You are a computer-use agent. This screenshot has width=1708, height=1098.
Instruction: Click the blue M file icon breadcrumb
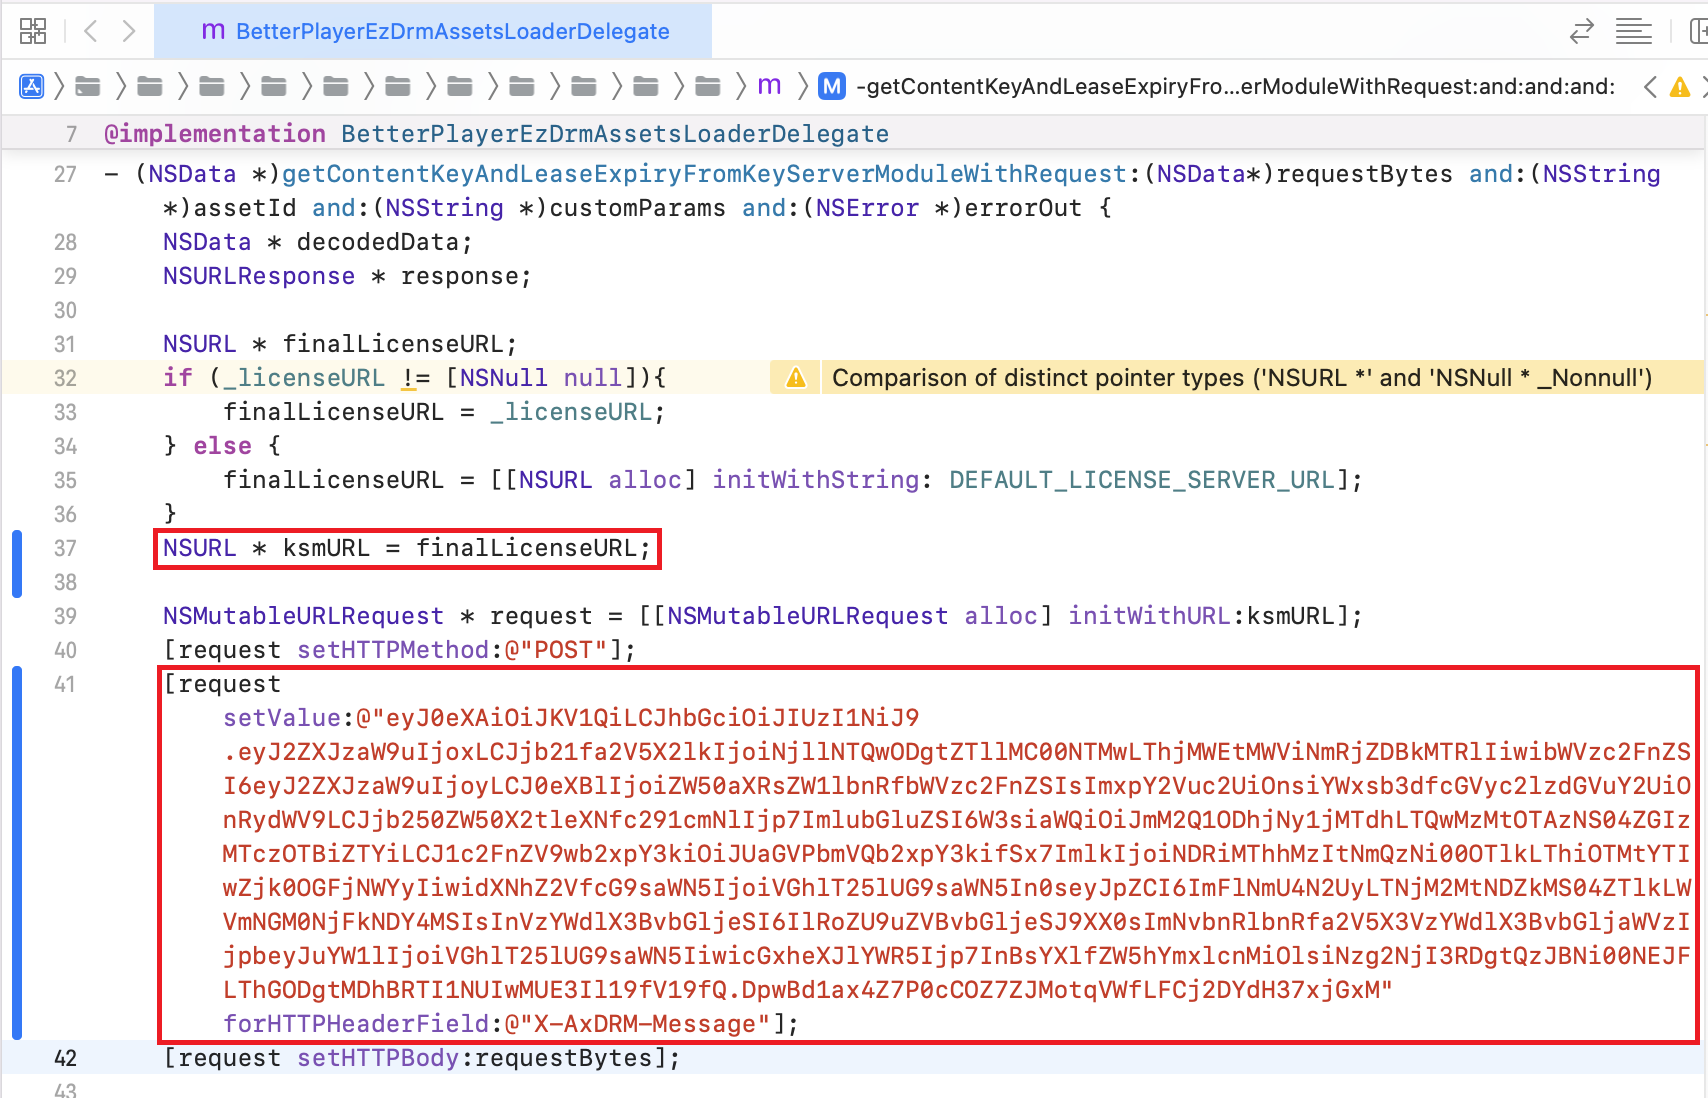point(830,86)
